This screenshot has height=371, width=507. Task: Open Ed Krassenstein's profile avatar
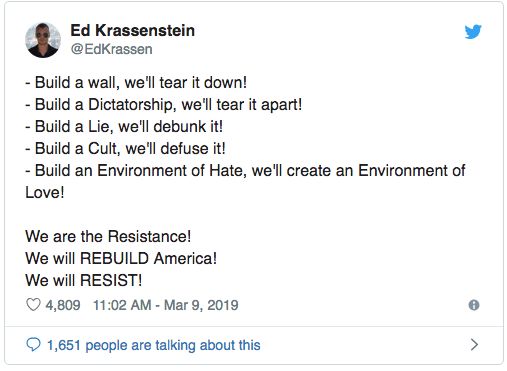(43, 40)
